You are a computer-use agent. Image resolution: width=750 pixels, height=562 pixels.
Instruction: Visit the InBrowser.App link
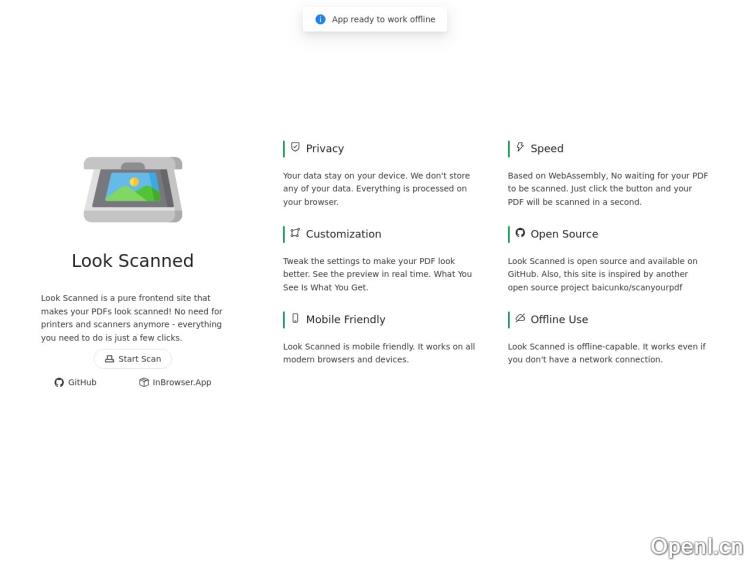coord(175,382)
